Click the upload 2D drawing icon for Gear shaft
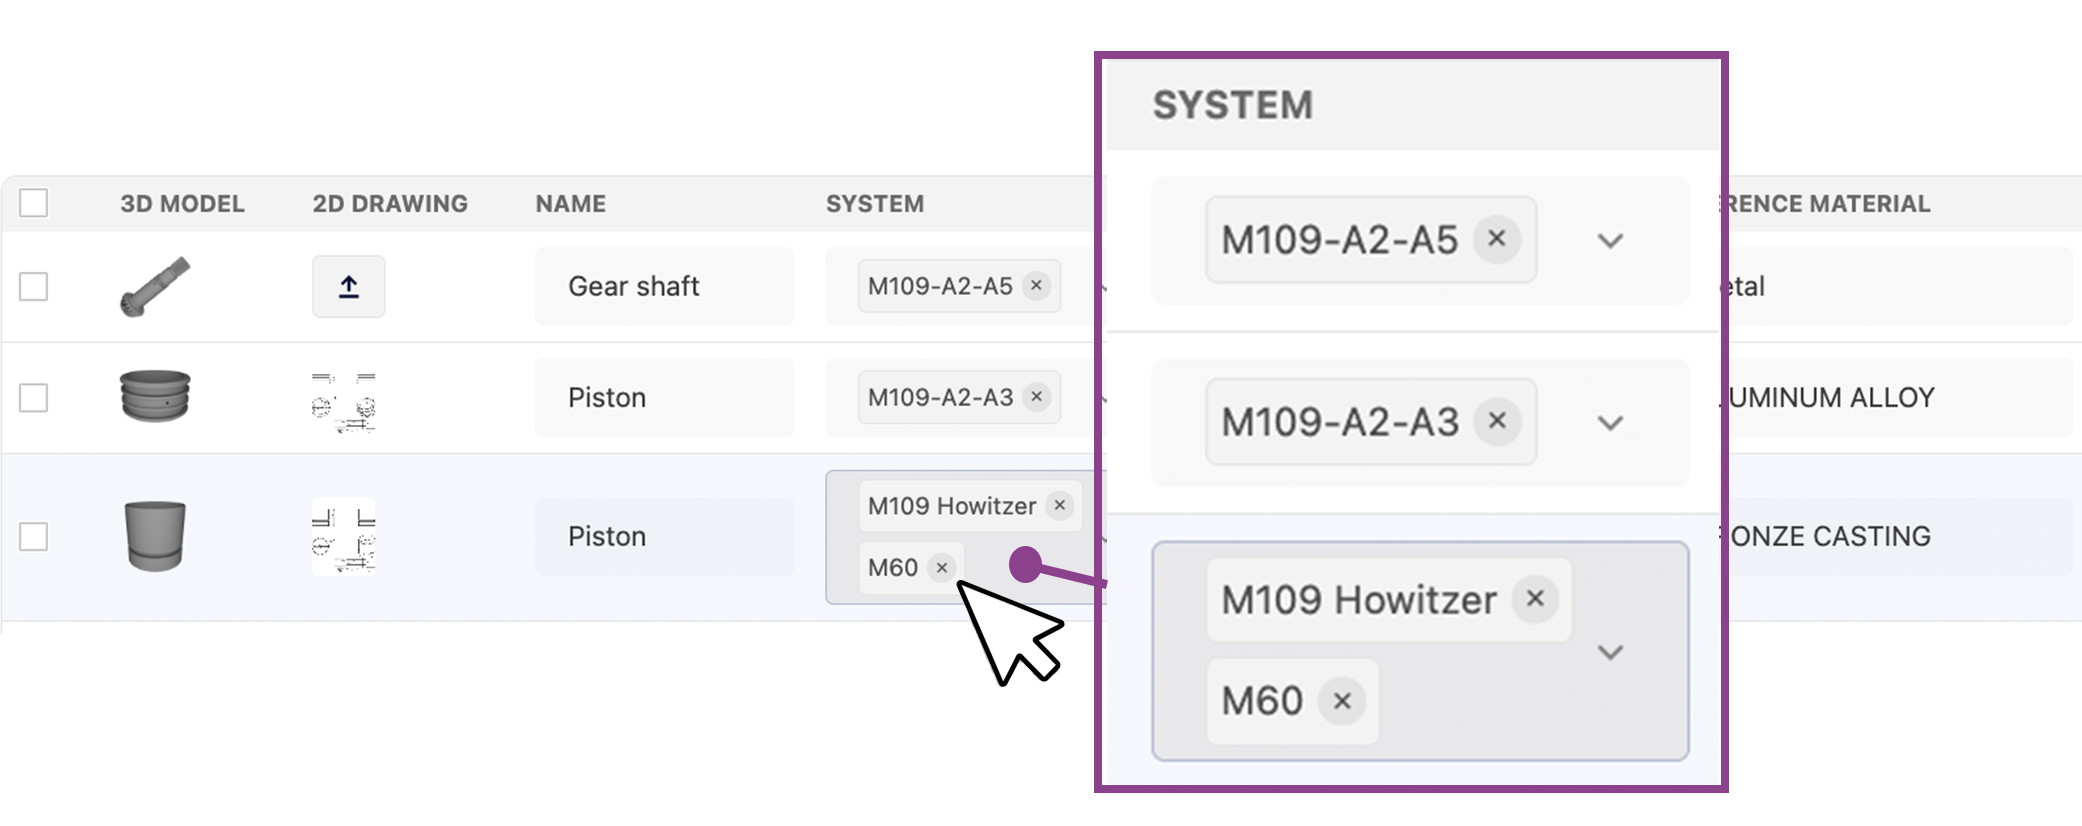The height and width of the screenshot is (826, 2082). pos(348,287)
